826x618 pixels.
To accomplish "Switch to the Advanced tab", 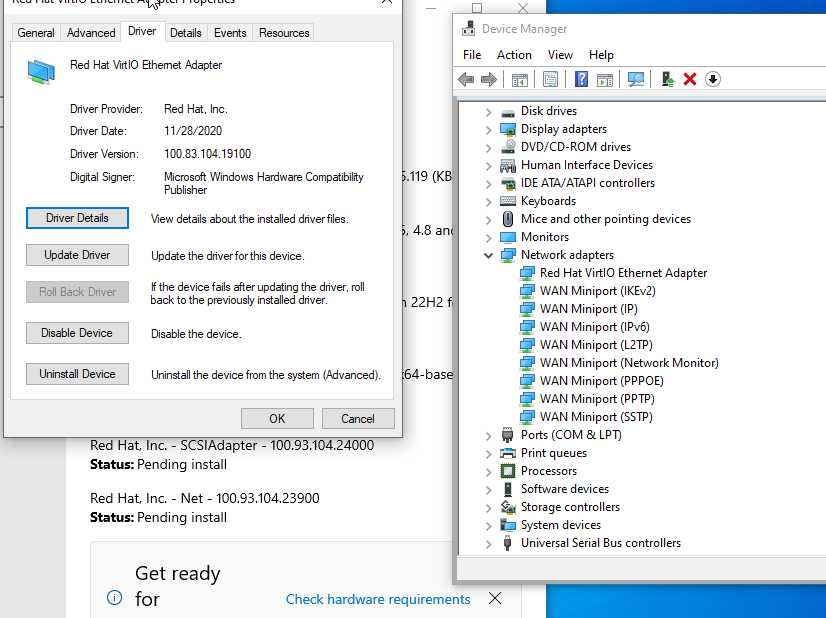I will (x=91, y=33).
